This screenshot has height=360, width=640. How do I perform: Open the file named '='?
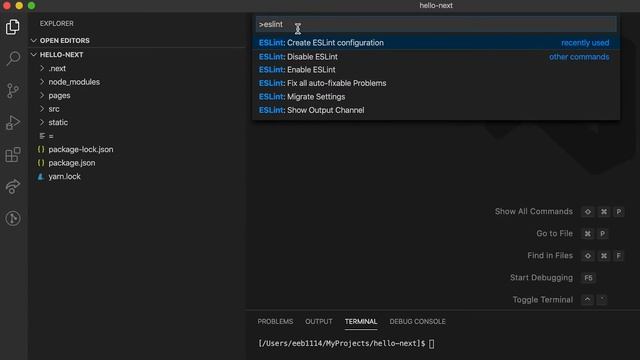(x=51, y=136)
